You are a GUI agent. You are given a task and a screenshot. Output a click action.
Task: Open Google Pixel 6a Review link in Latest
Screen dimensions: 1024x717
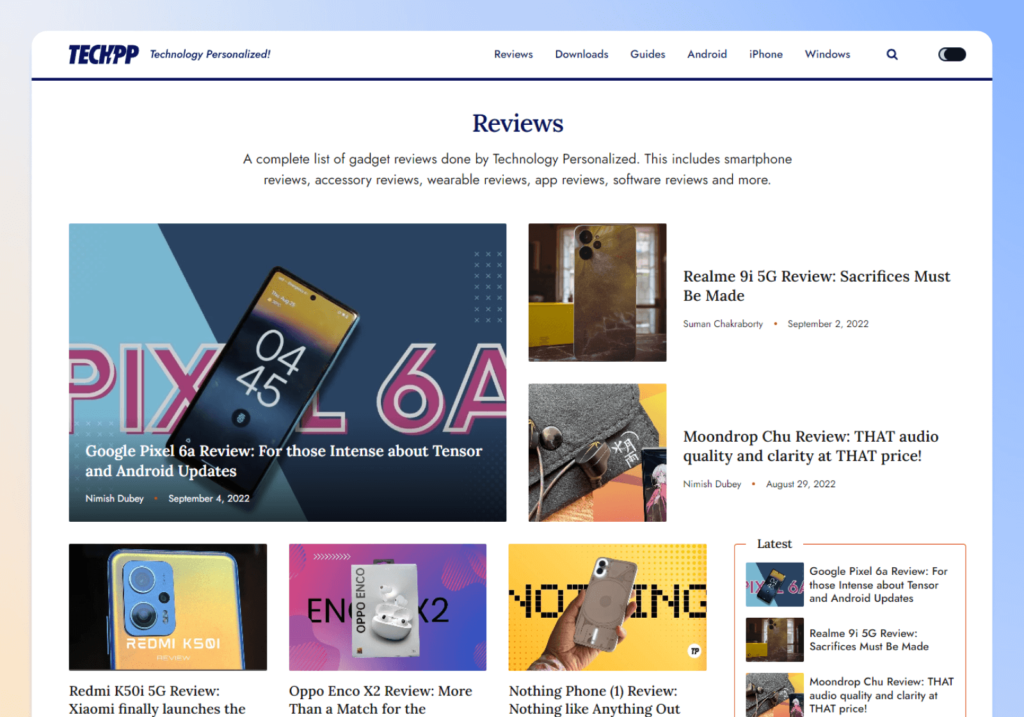coord(878,584)
